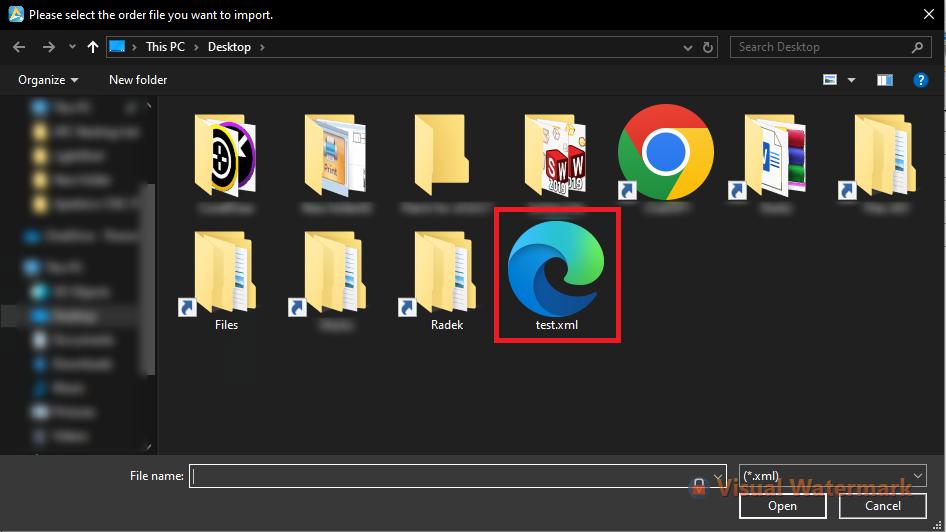The image size is (946, 532).
Task: Click the Cancel button
Action: [883, 505]
